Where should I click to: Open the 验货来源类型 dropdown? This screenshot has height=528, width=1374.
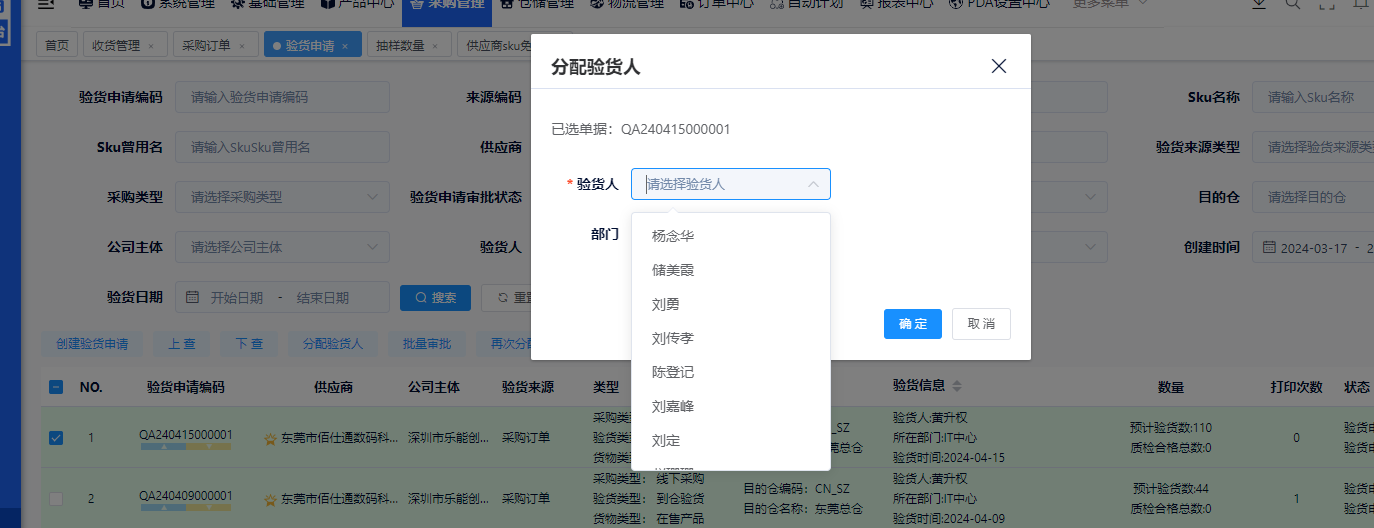[x=1313, y=147]
